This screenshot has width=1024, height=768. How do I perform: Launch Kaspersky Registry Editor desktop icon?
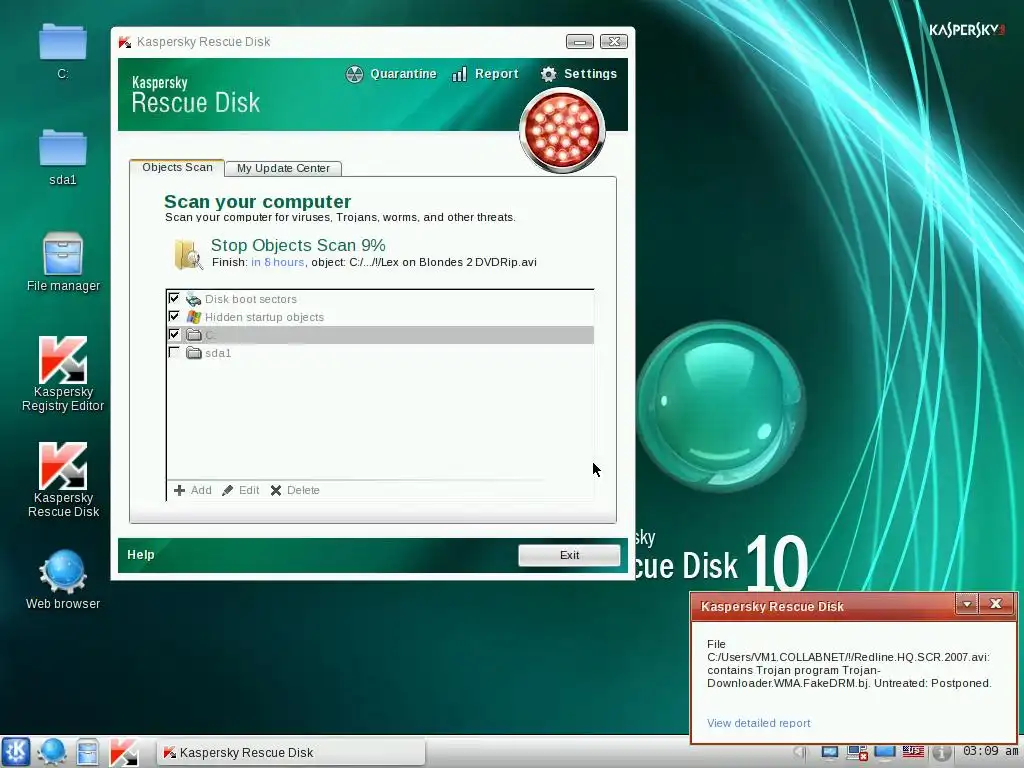tap(63, 374)
